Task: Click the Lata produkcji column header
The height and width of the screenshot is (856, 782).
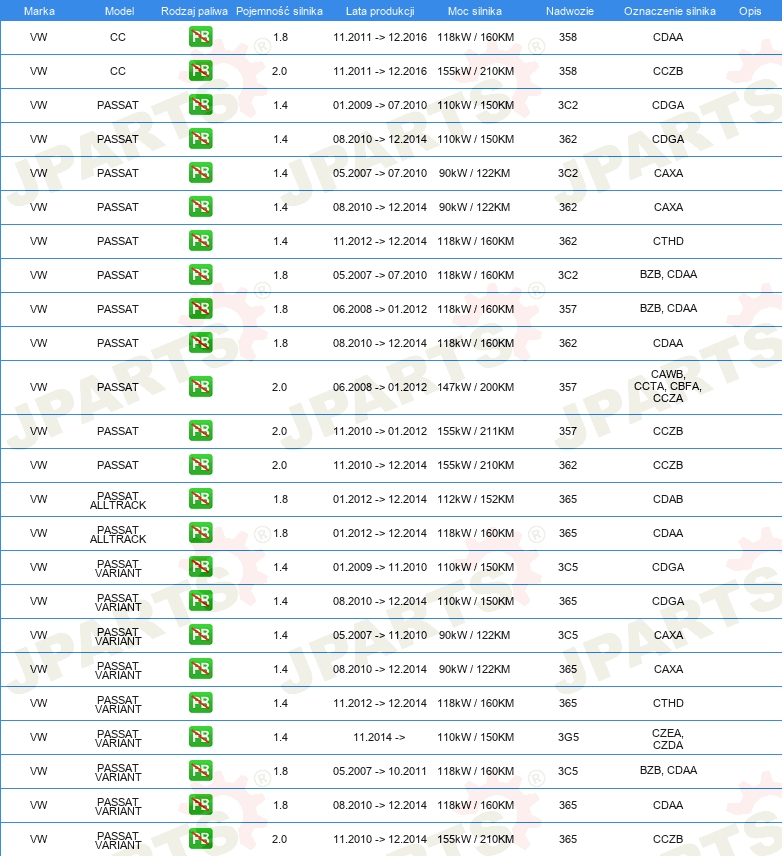Action: click(380, 11)
